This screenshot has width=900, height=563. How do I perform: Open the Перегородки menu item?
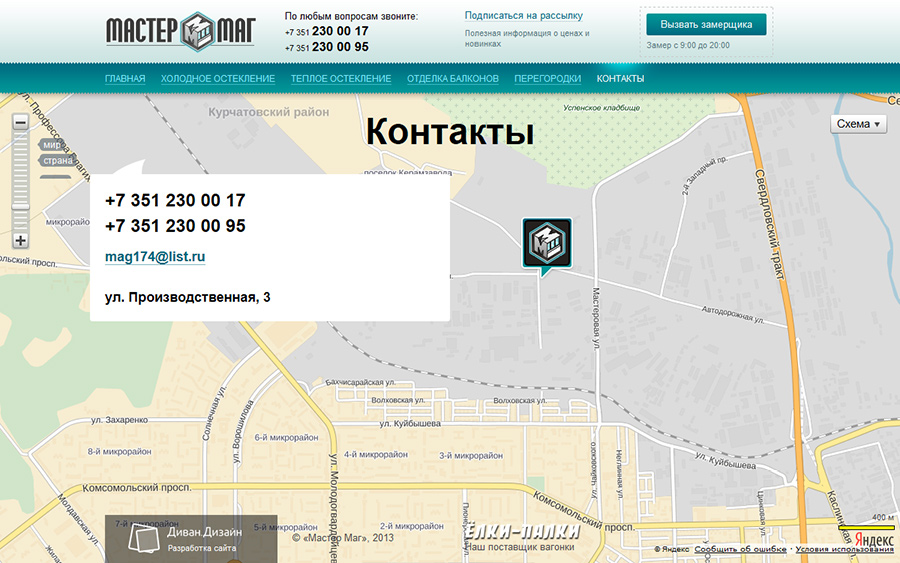(548, 79)
